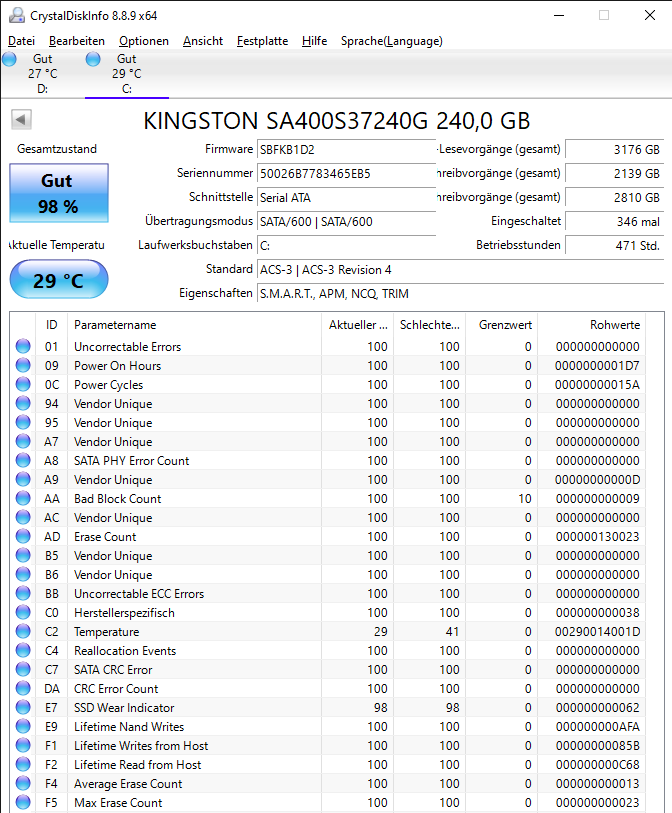Click raw value 000000000AFA

[598, 727]
